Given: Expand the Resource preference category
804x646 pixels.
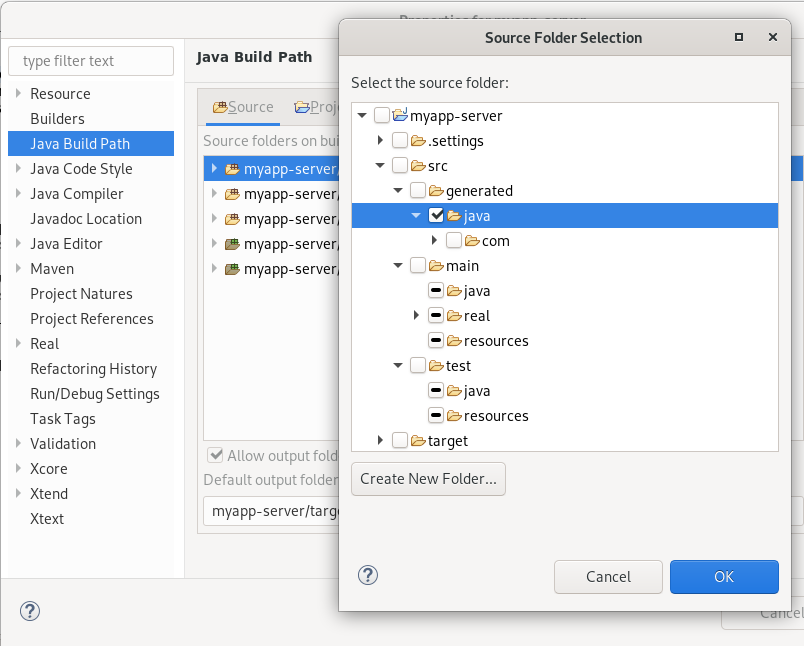Looking at the screenshot, I should [x=18, y=93].
